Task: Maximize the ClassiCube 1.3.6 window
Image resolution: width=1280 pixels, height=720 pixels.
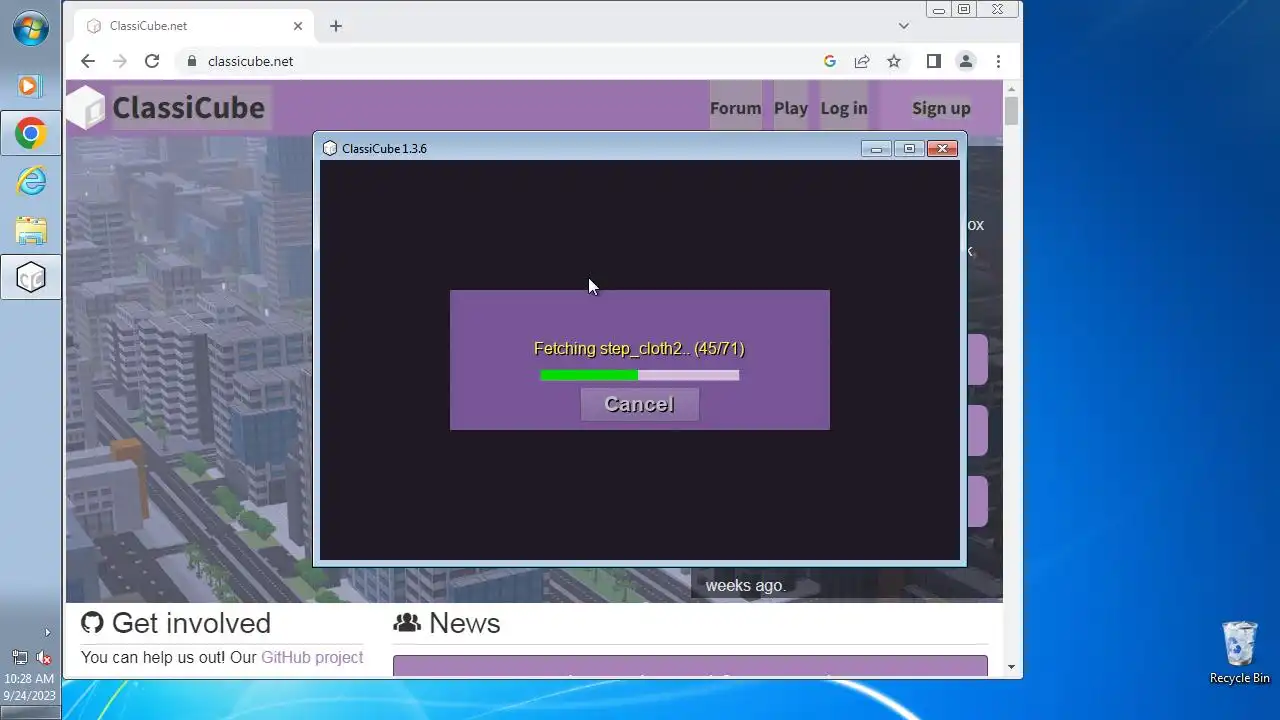Action: 909,148
